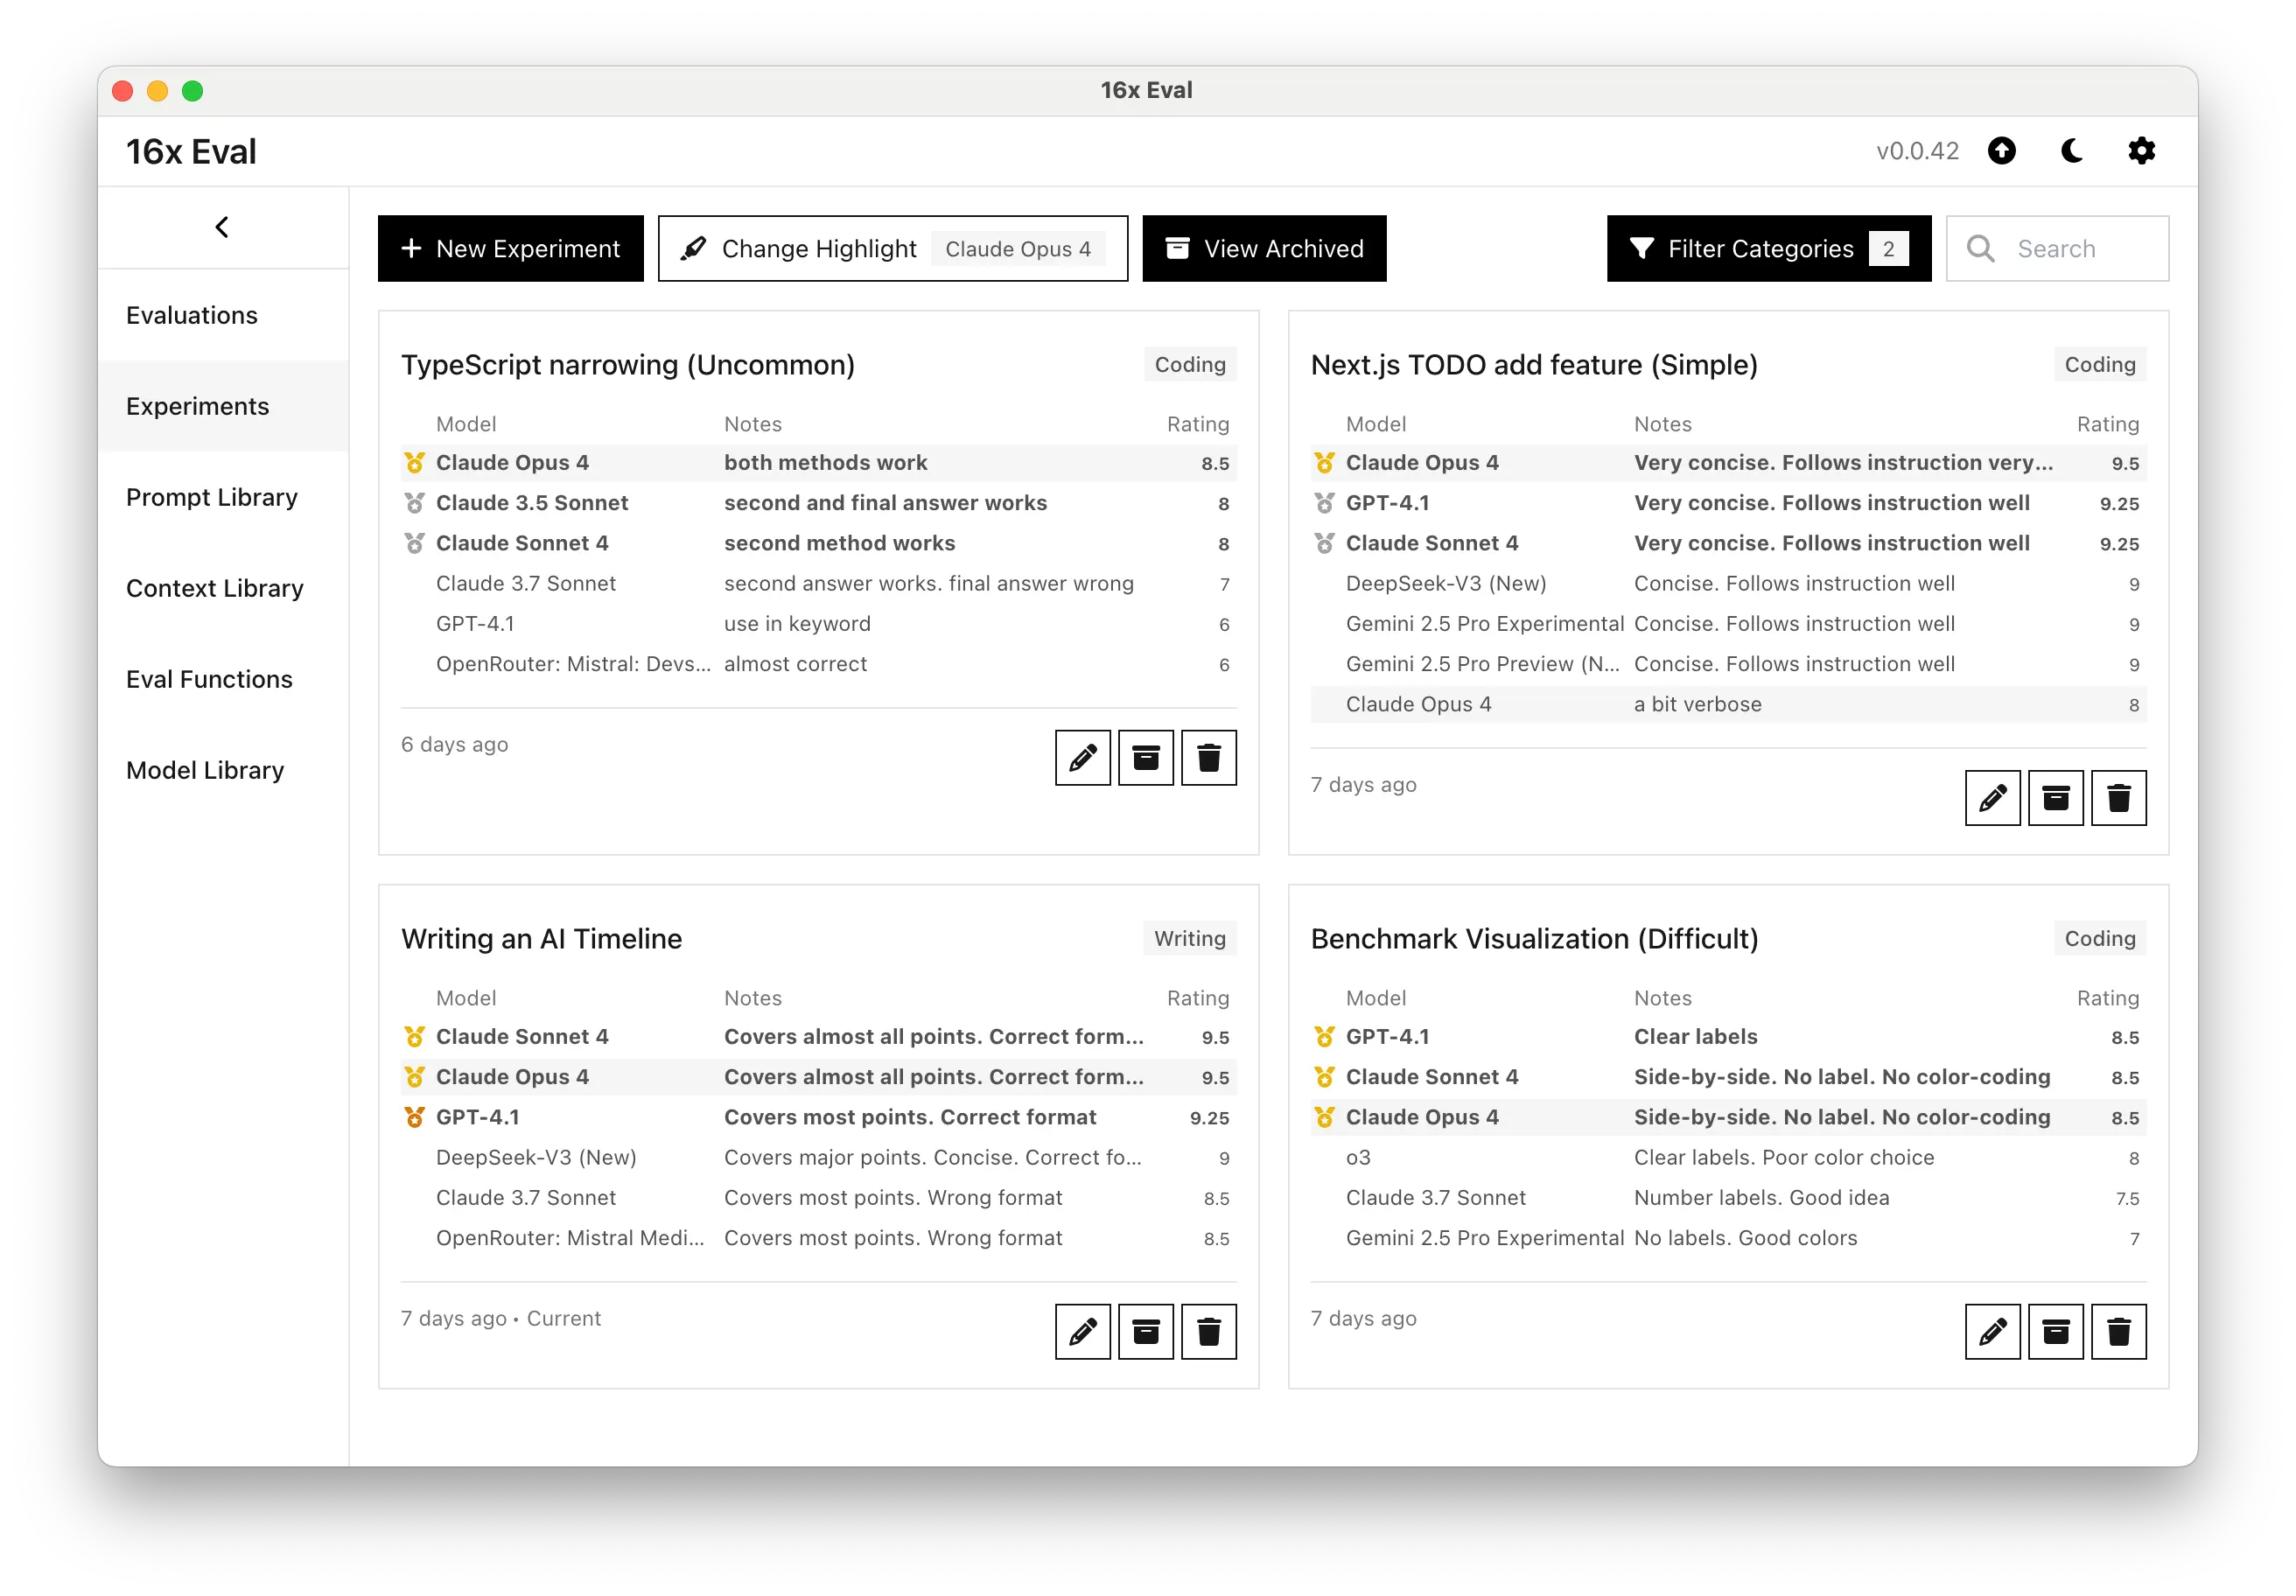Viewport: 2296px width, 1596px height.
Task: Delete the Benchmark Visualization experiment
Action: tap(2118, 1332)
